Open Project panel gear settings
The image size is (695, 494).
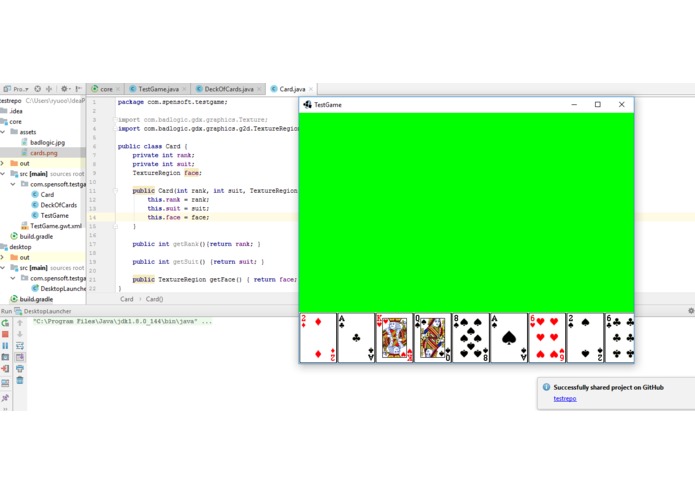click(65, 89)
